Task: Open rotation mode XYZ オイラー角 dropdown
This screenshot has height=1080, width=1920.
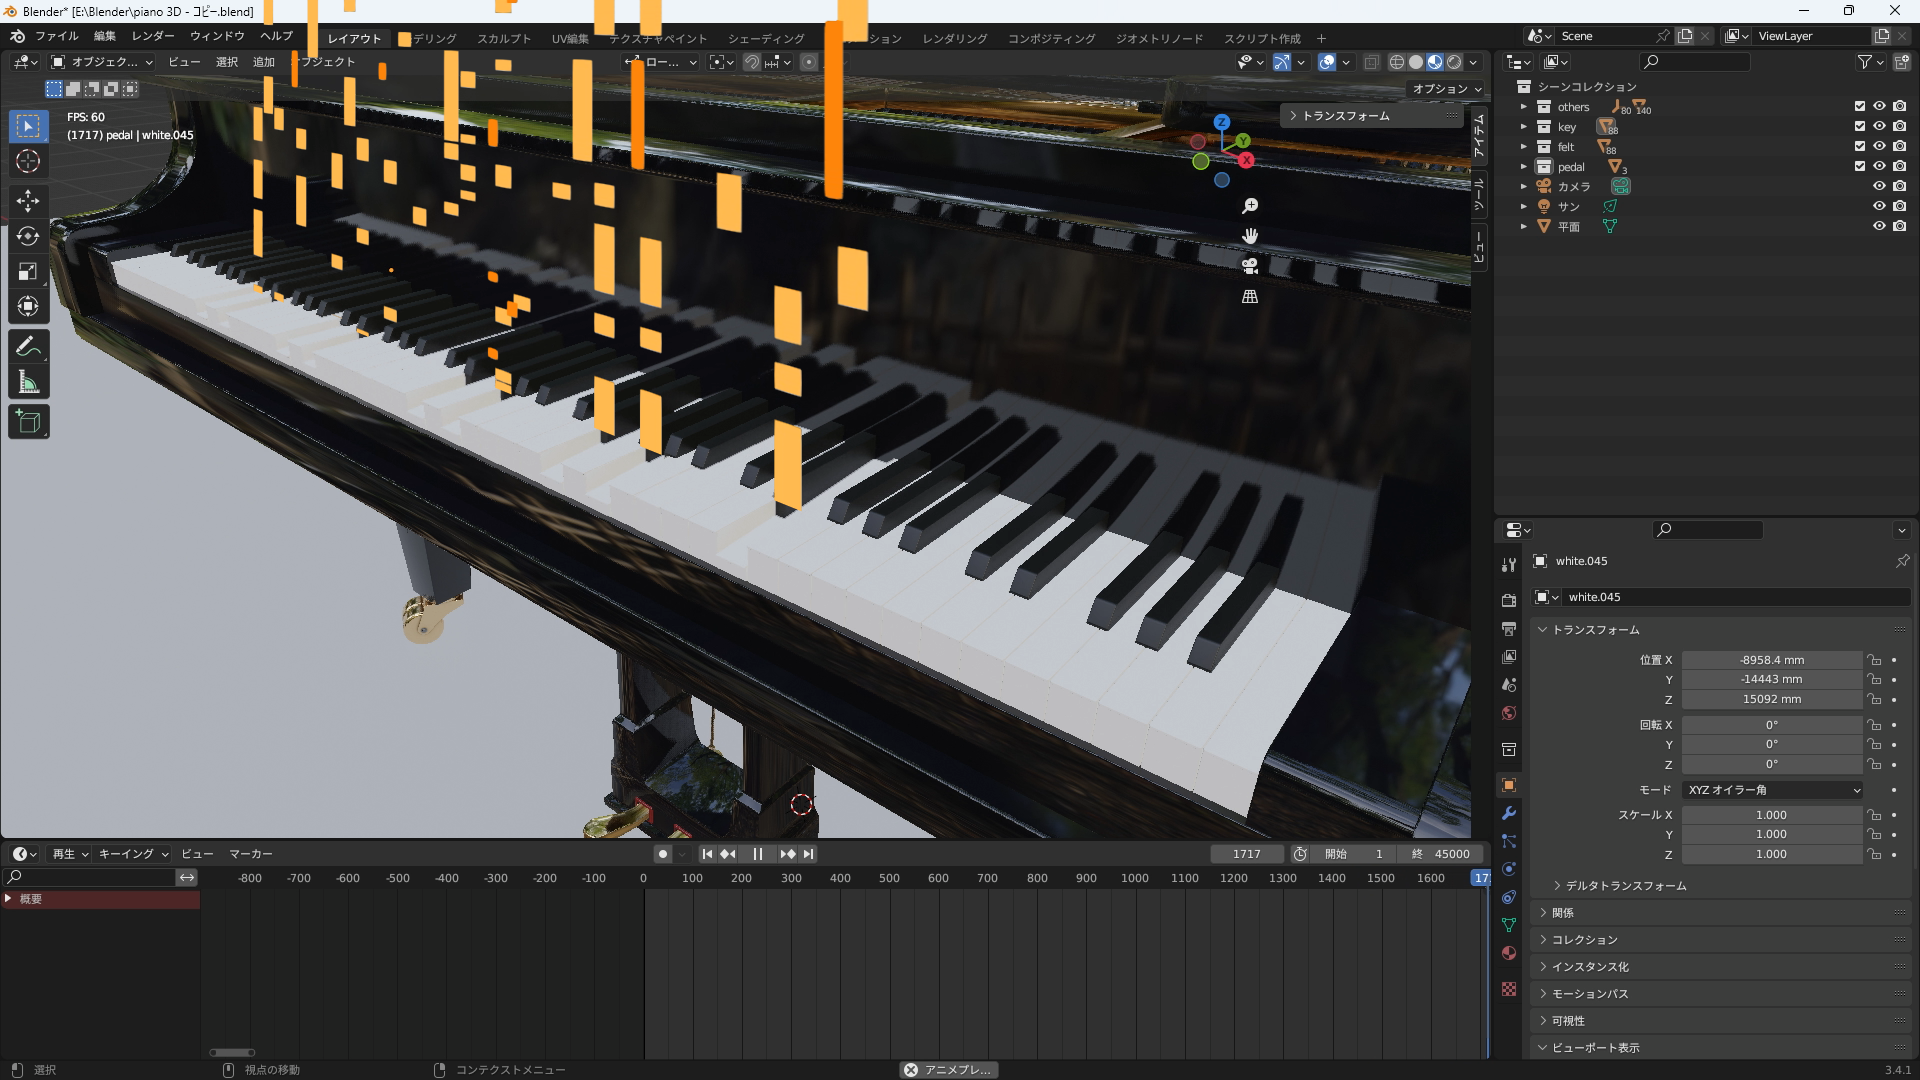Action: [x=1773, y=790]
